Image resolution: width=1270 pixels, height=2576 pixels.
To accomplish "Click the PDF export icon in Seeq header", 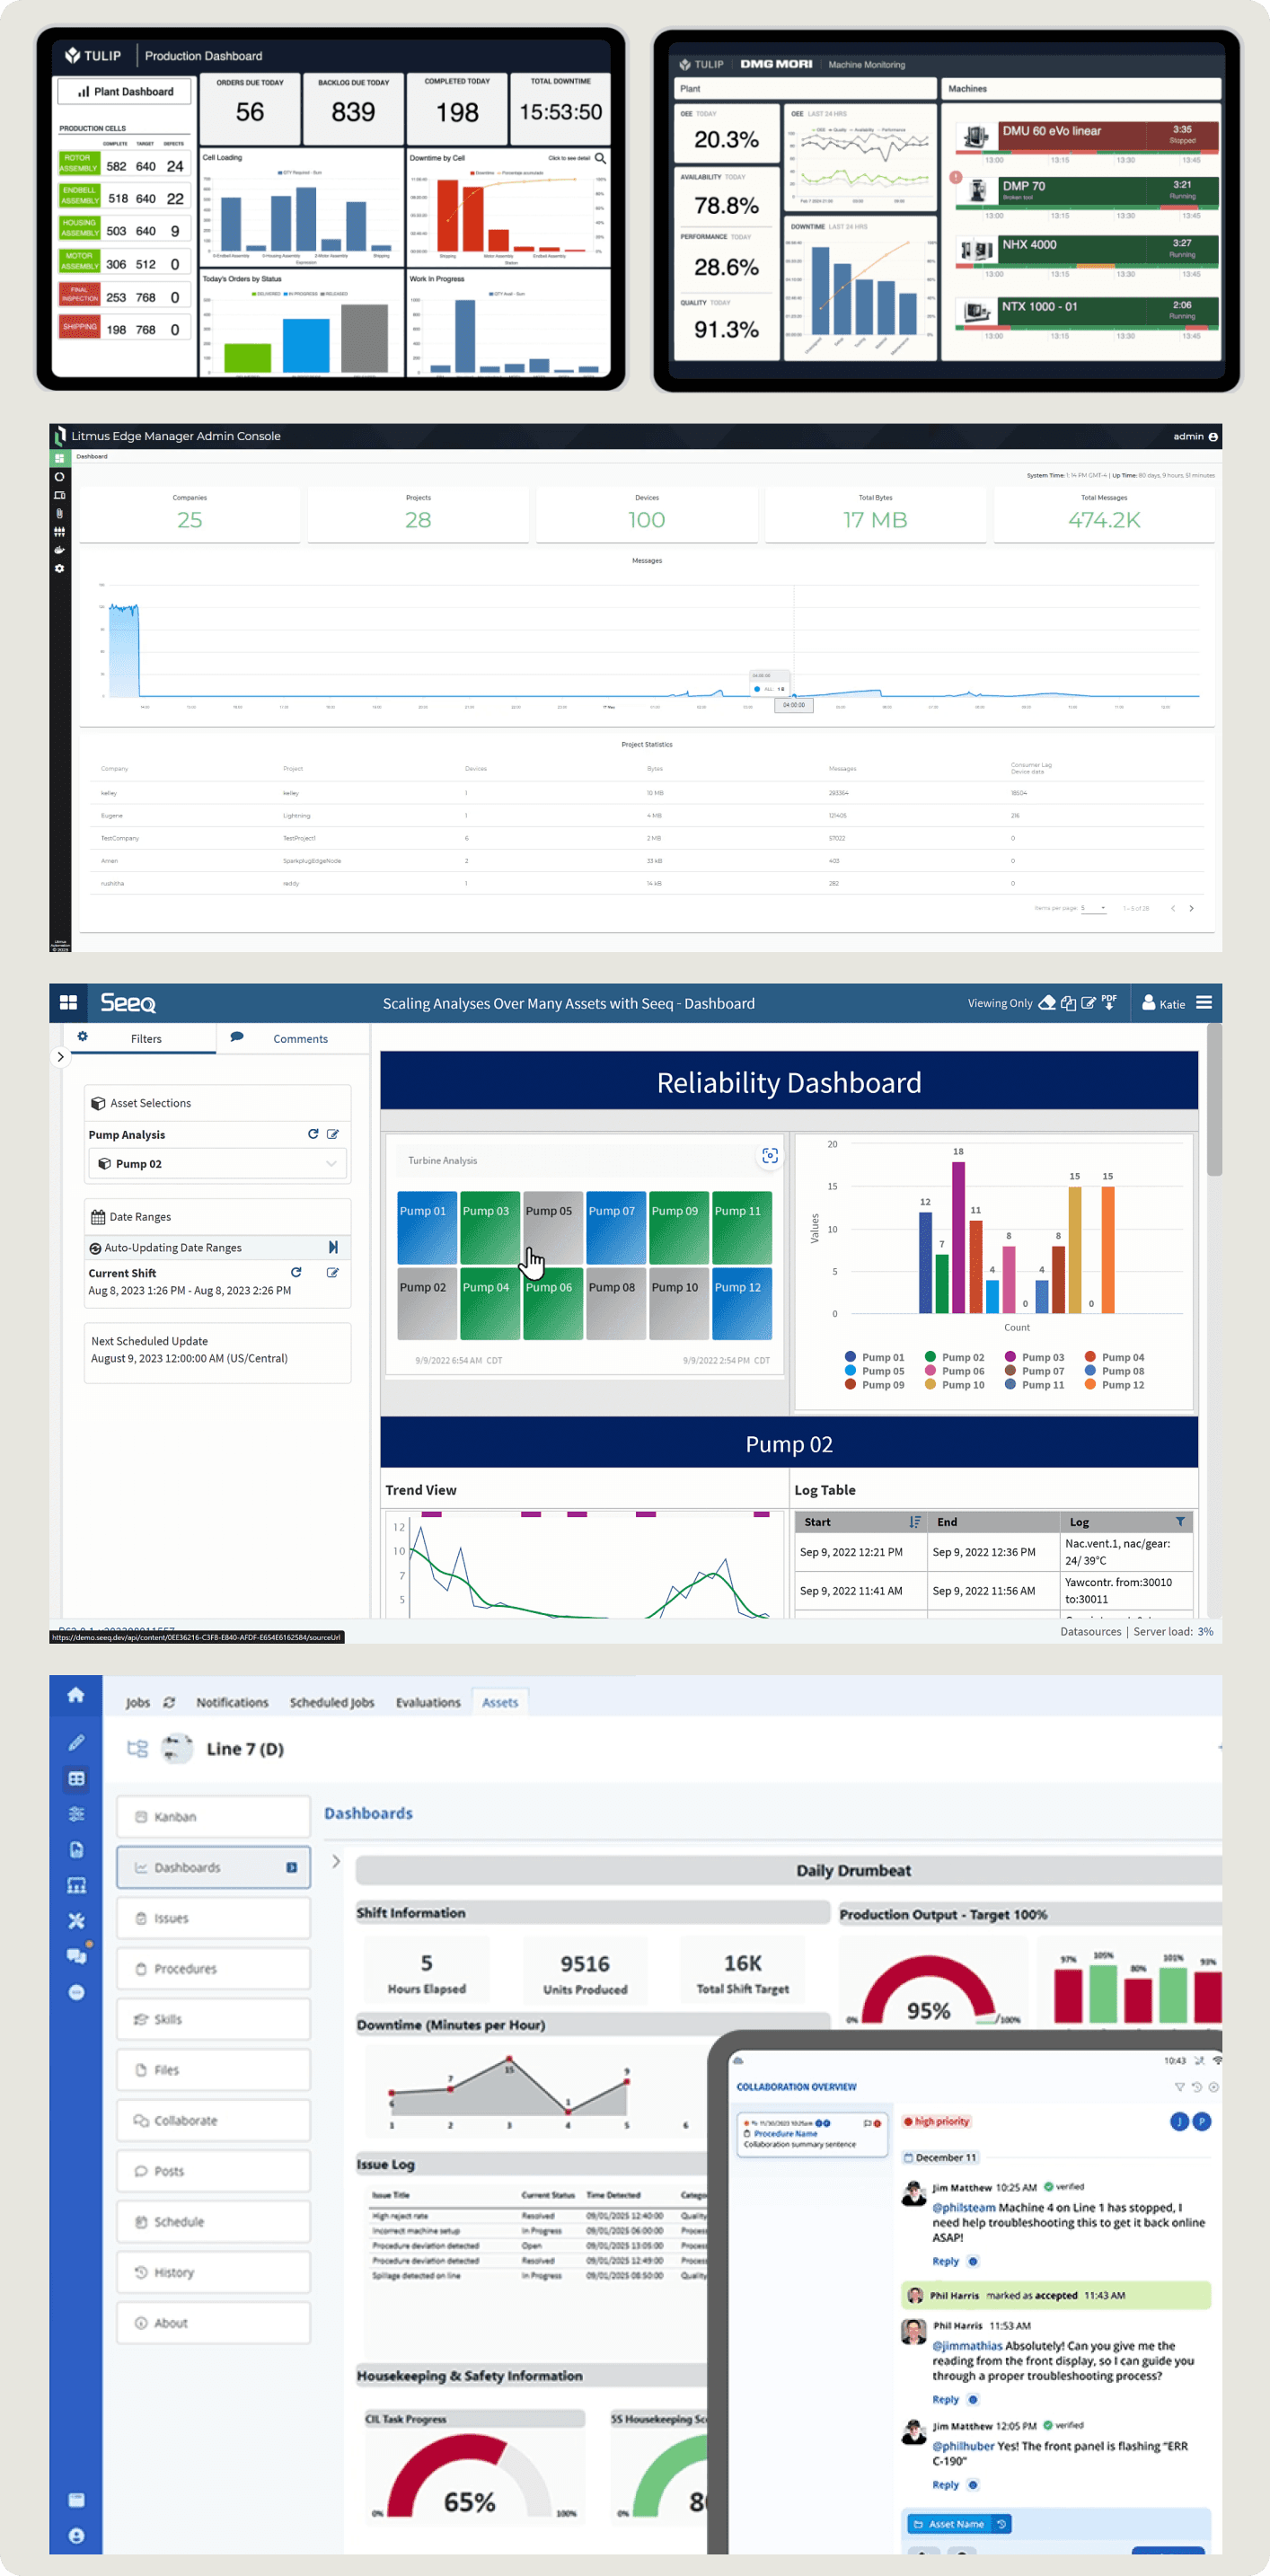I will pos(1109,1002).
